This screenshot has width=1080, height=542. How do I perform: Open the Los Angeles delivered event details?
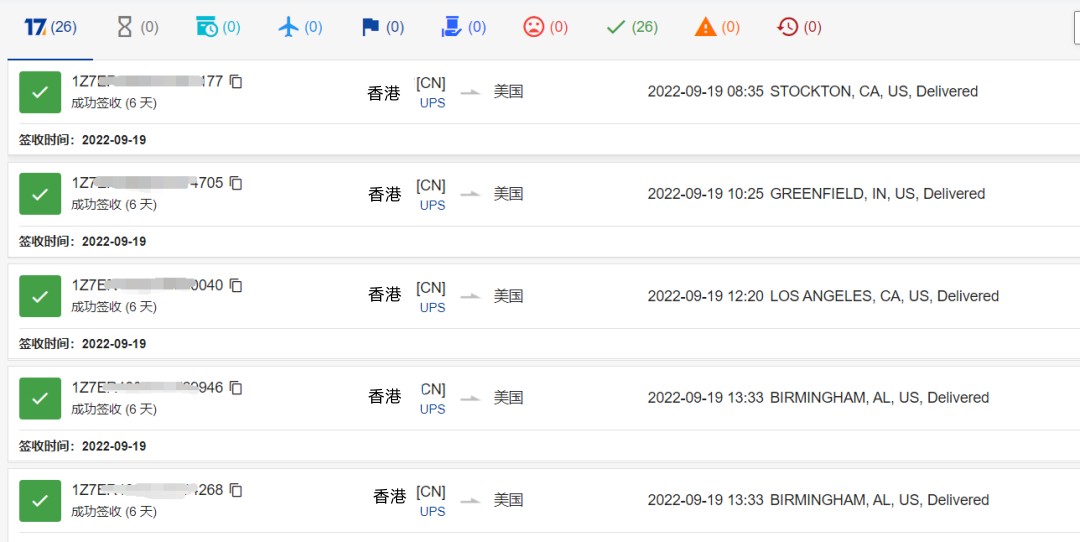tap(823, 296)
